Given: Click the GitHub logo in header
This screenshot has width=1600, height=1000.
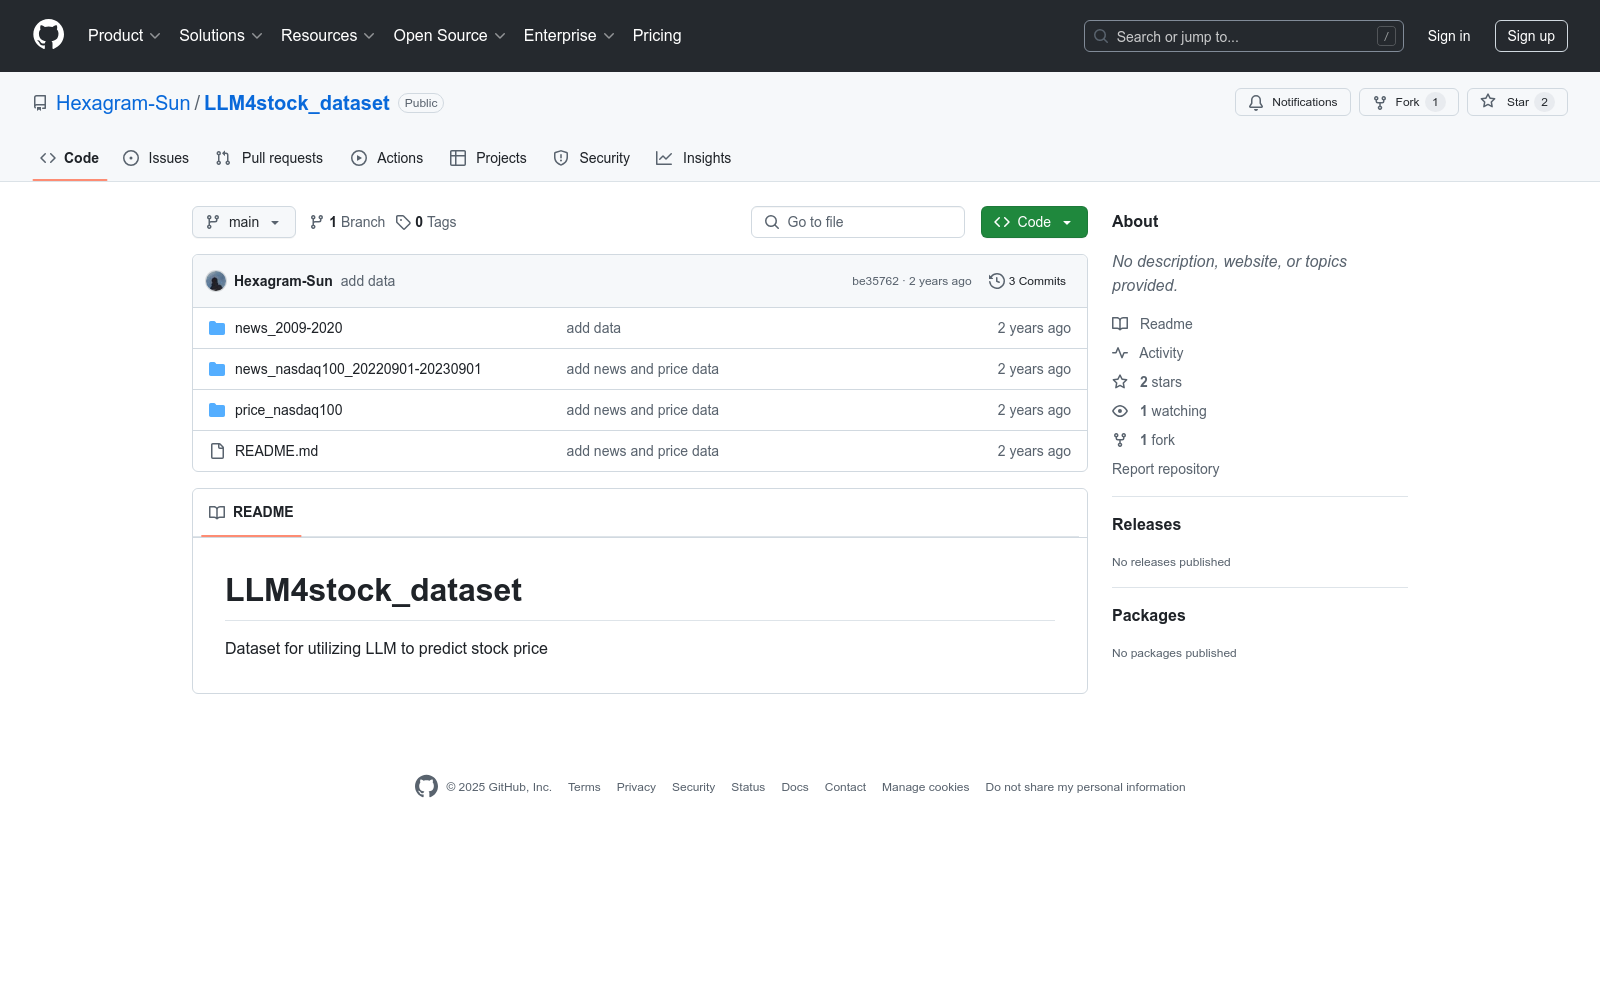Looking at the screenshot, I should (48, 35).
